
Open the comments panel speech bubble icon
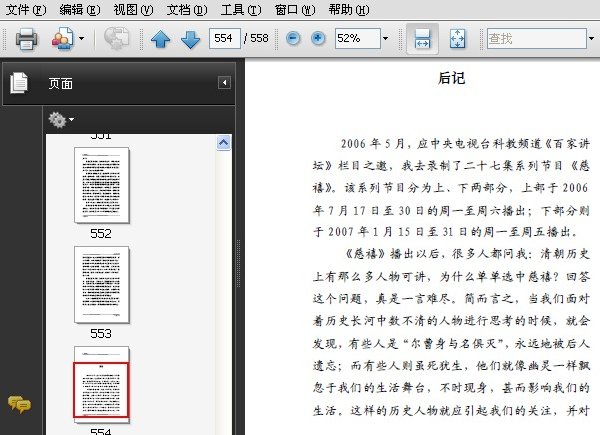point(19,404)
